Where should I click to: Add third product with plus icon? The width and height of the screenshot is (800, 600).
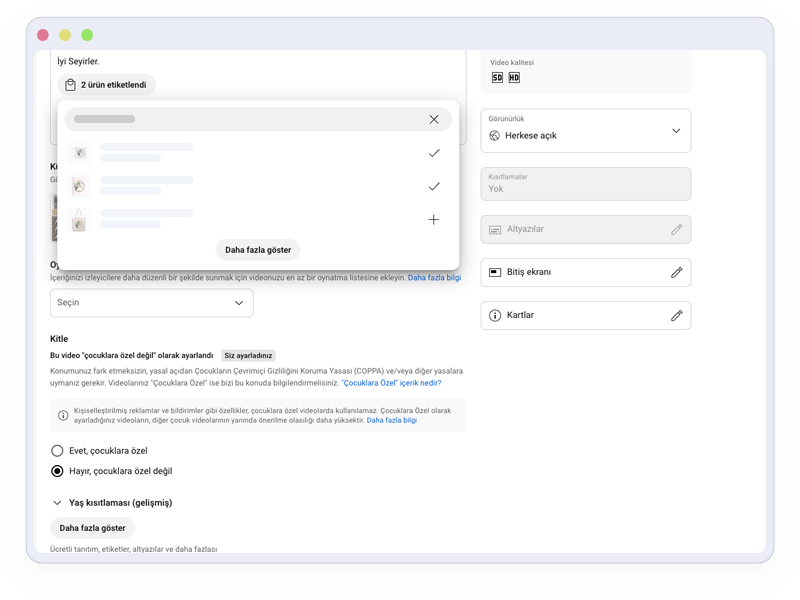[434, 220]
